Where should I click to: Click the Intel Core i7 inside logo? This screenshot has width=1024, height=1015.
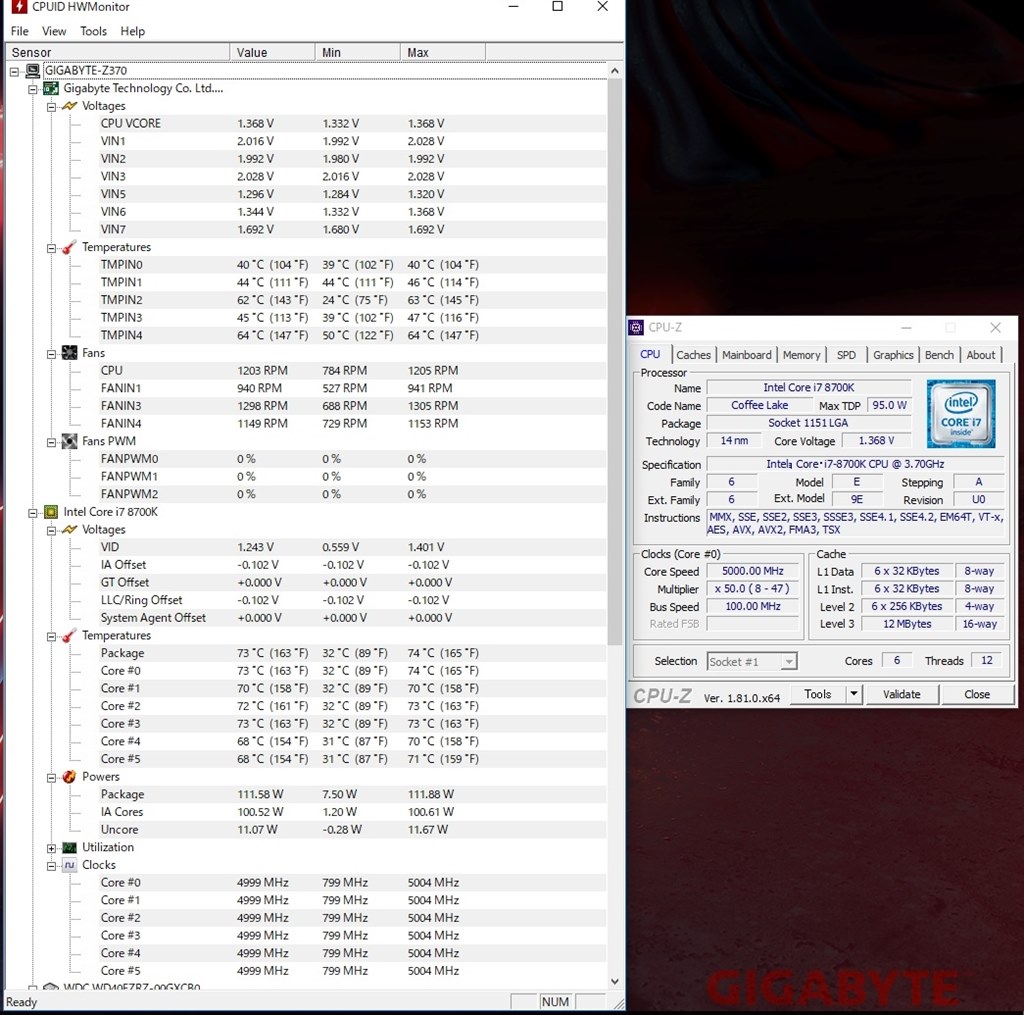point(961,413)
